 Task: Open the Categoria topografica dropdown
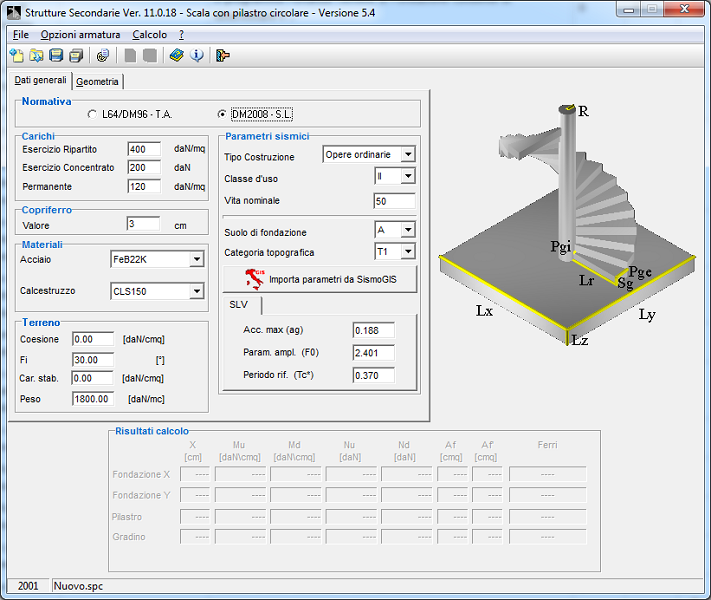[x=408, y=251]
